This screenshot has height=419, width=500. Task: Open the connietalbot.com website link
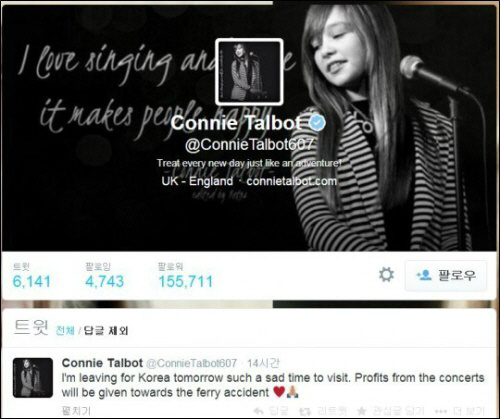pyautogui.click(x=292, y=181)
